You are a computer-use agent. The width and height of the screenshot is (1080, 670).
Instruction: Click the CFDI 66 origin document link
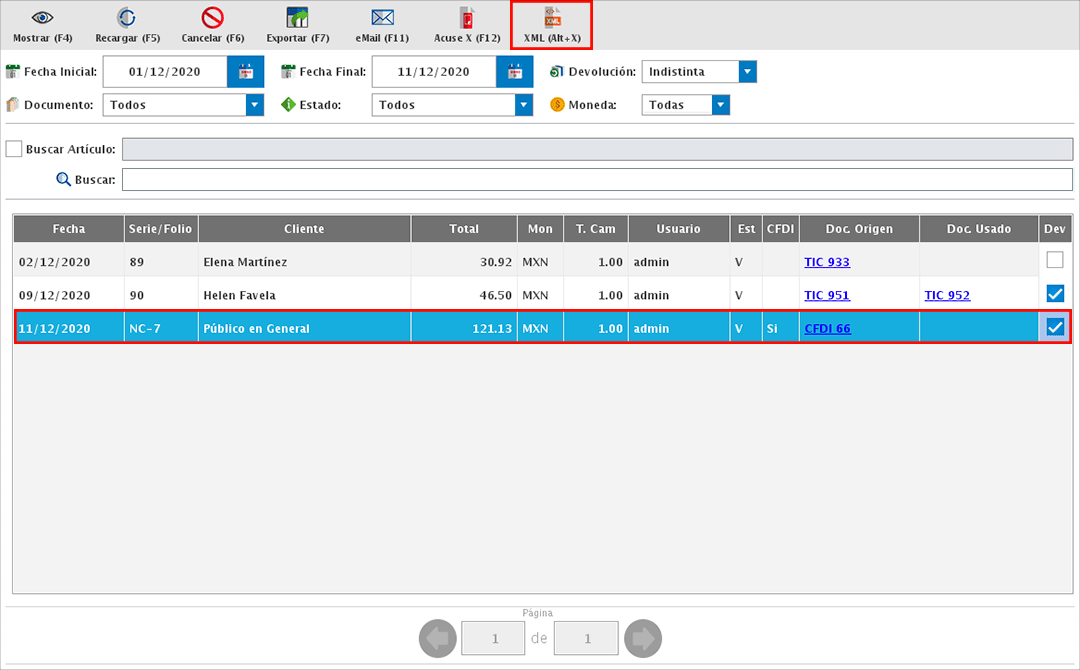[x=827, y=328]
